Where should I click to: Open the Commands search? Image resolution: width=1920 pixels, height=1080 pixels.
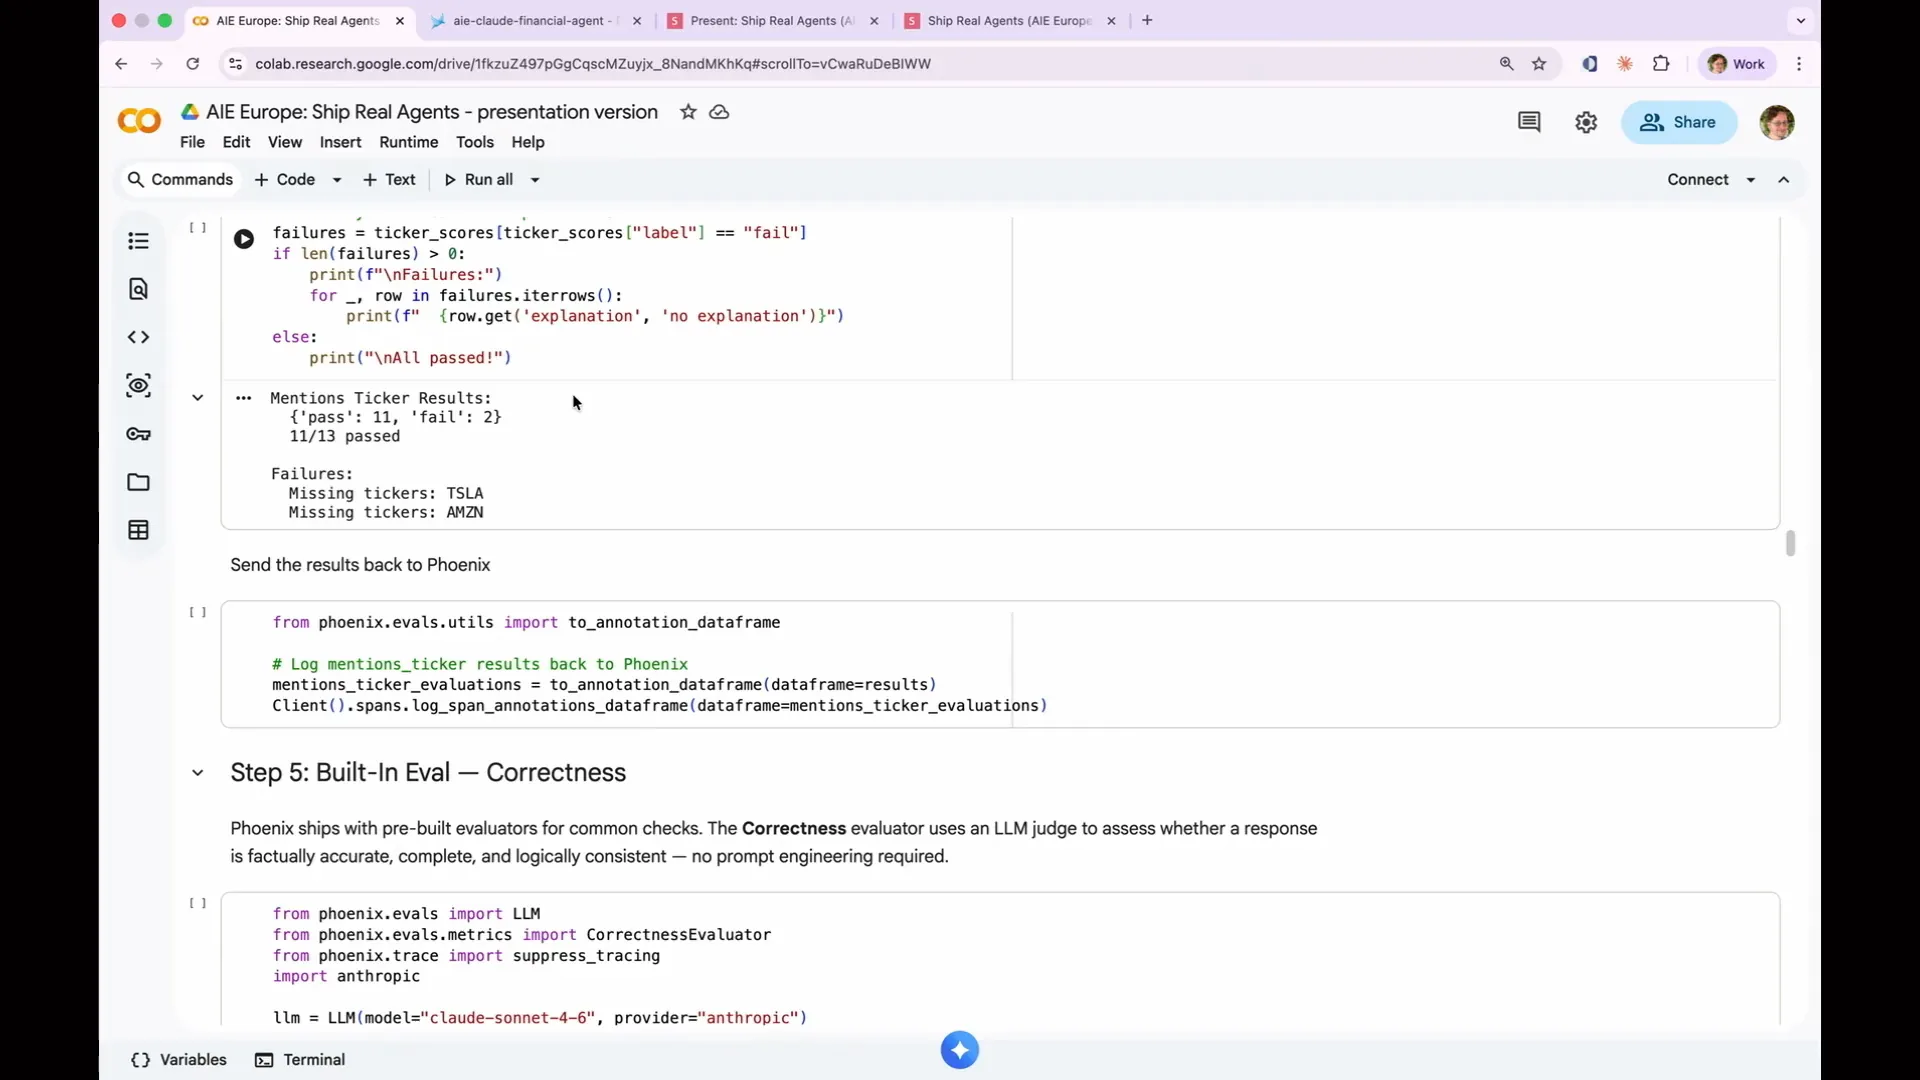pos(180,180)
